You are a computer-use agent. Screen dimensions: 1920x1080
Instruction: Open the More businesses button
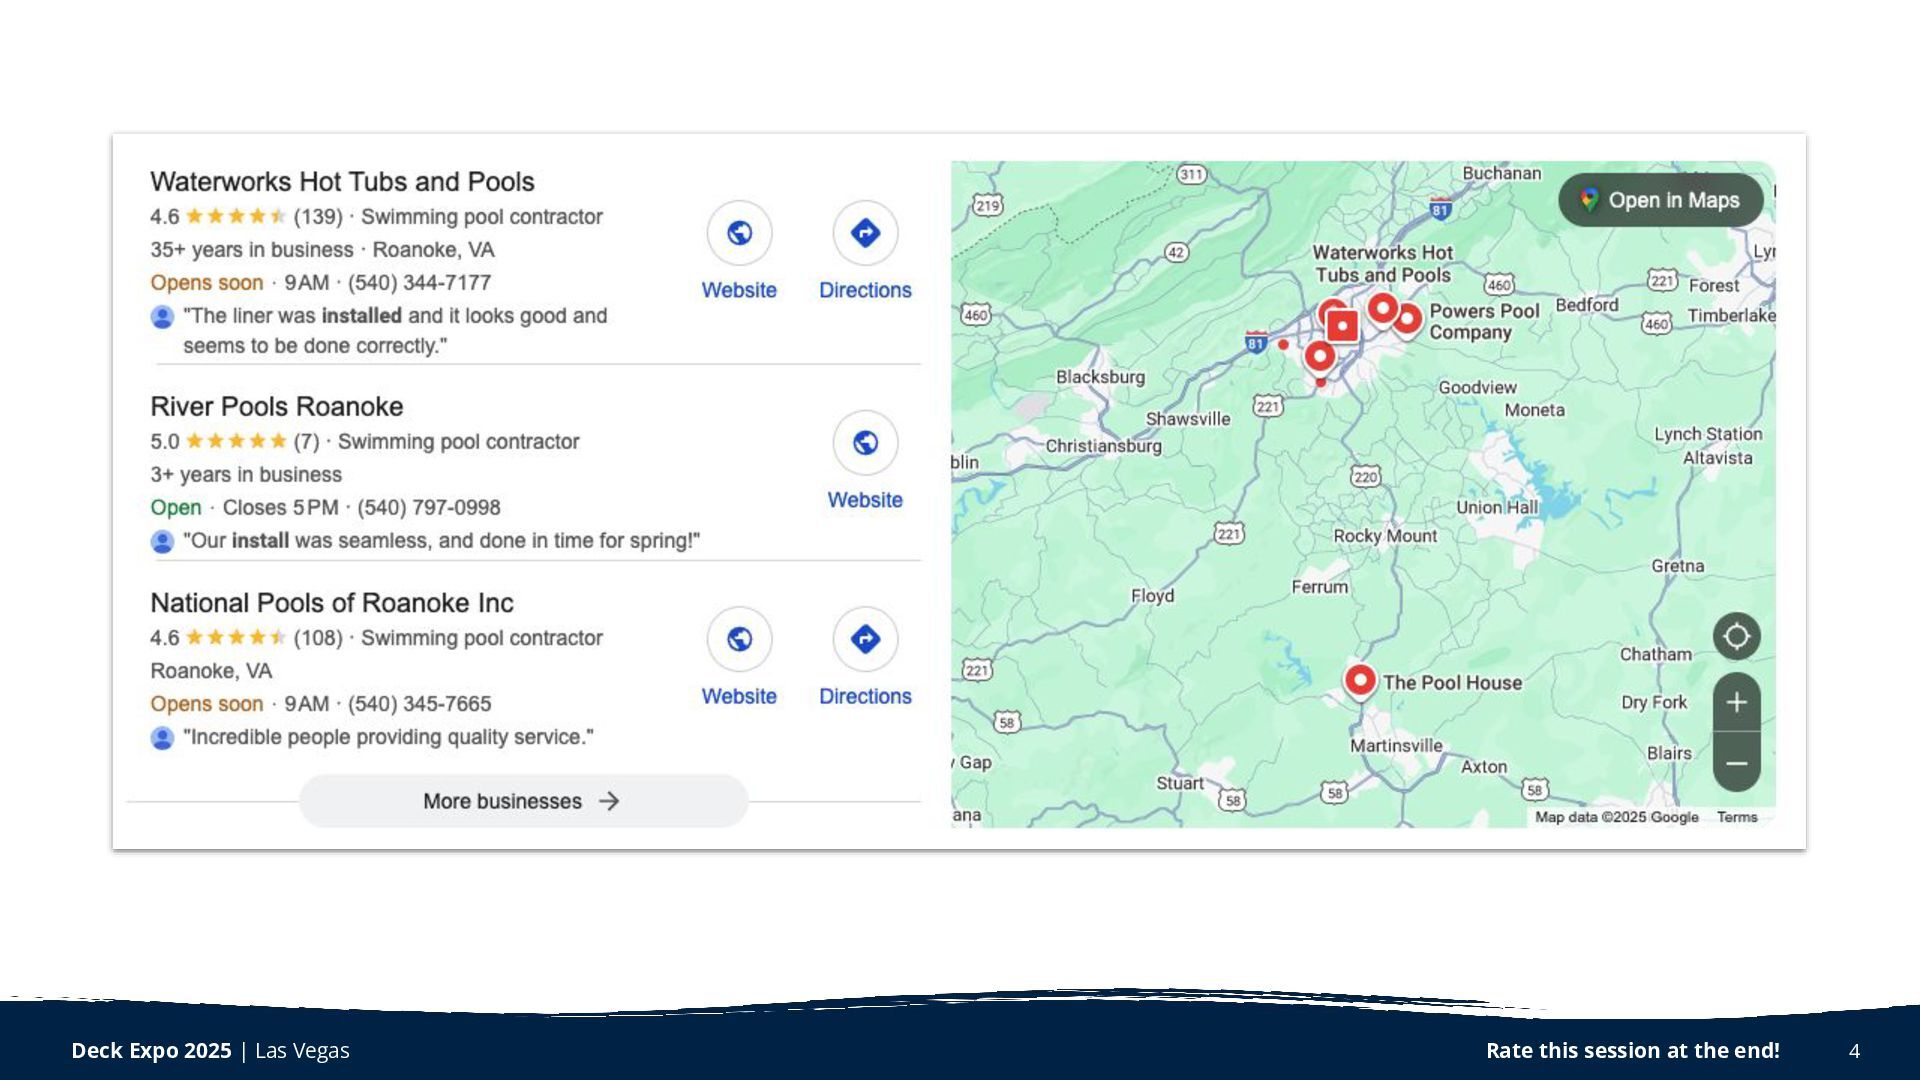tap(523, 801)
